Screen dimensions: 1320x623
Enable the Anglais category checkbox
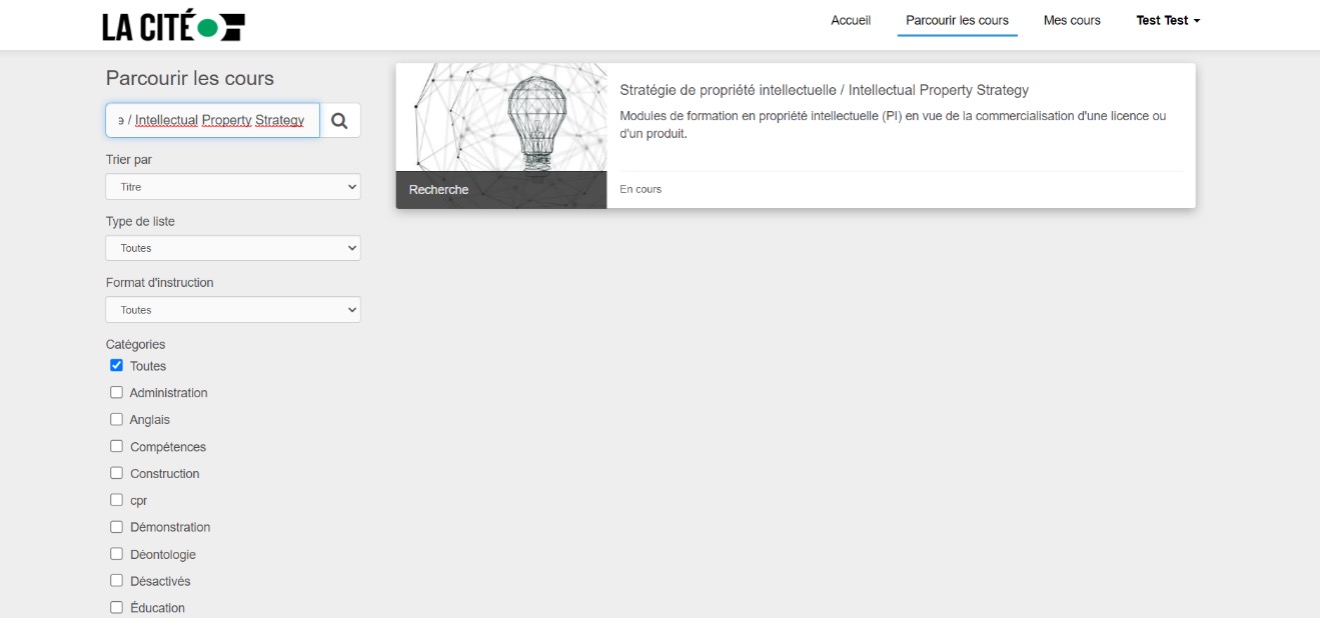click(x=116, y=419)
